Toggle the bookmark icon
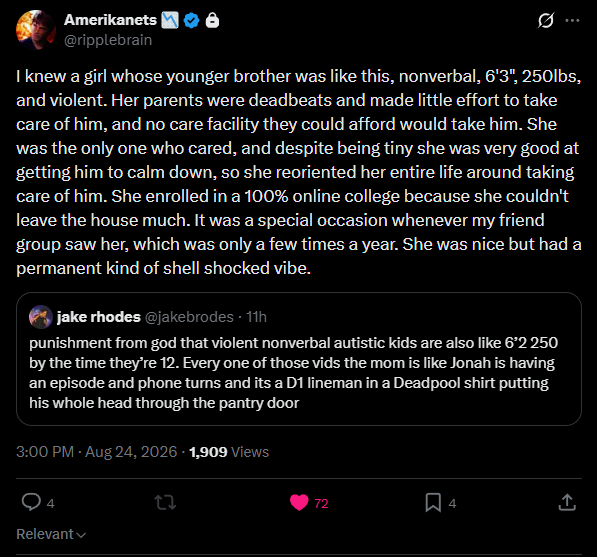Screen dimensions: 597x557 (x=433, y=503)
